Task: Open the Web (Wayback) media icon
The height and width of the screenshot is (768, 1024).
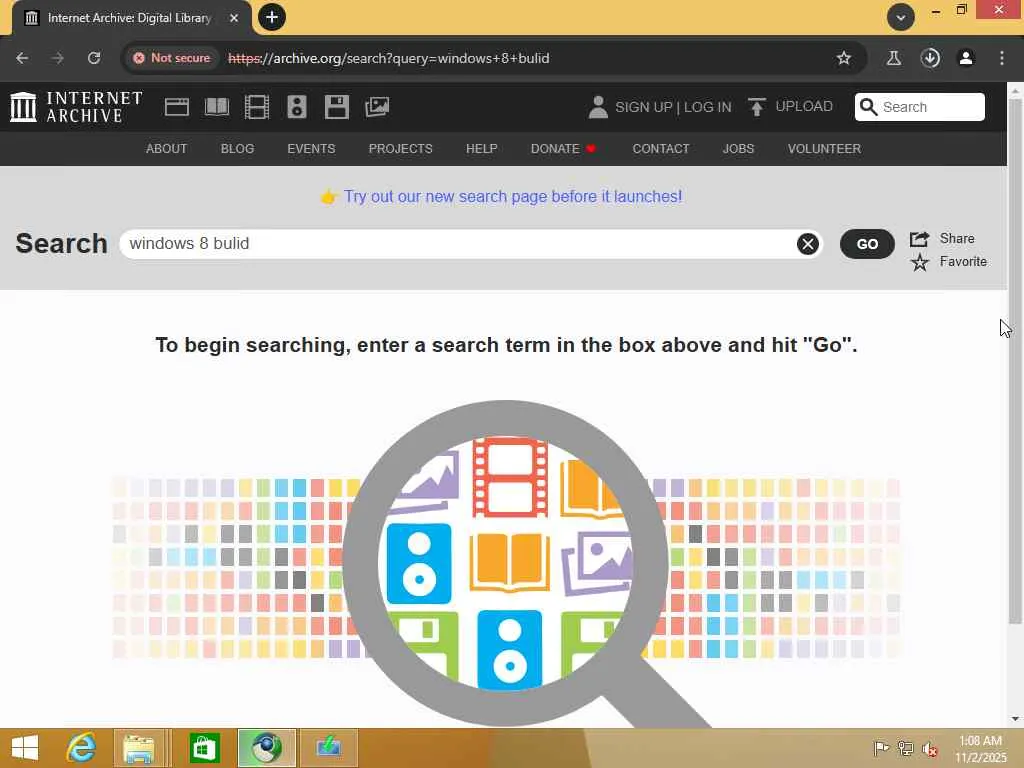Action: point(176,106)
